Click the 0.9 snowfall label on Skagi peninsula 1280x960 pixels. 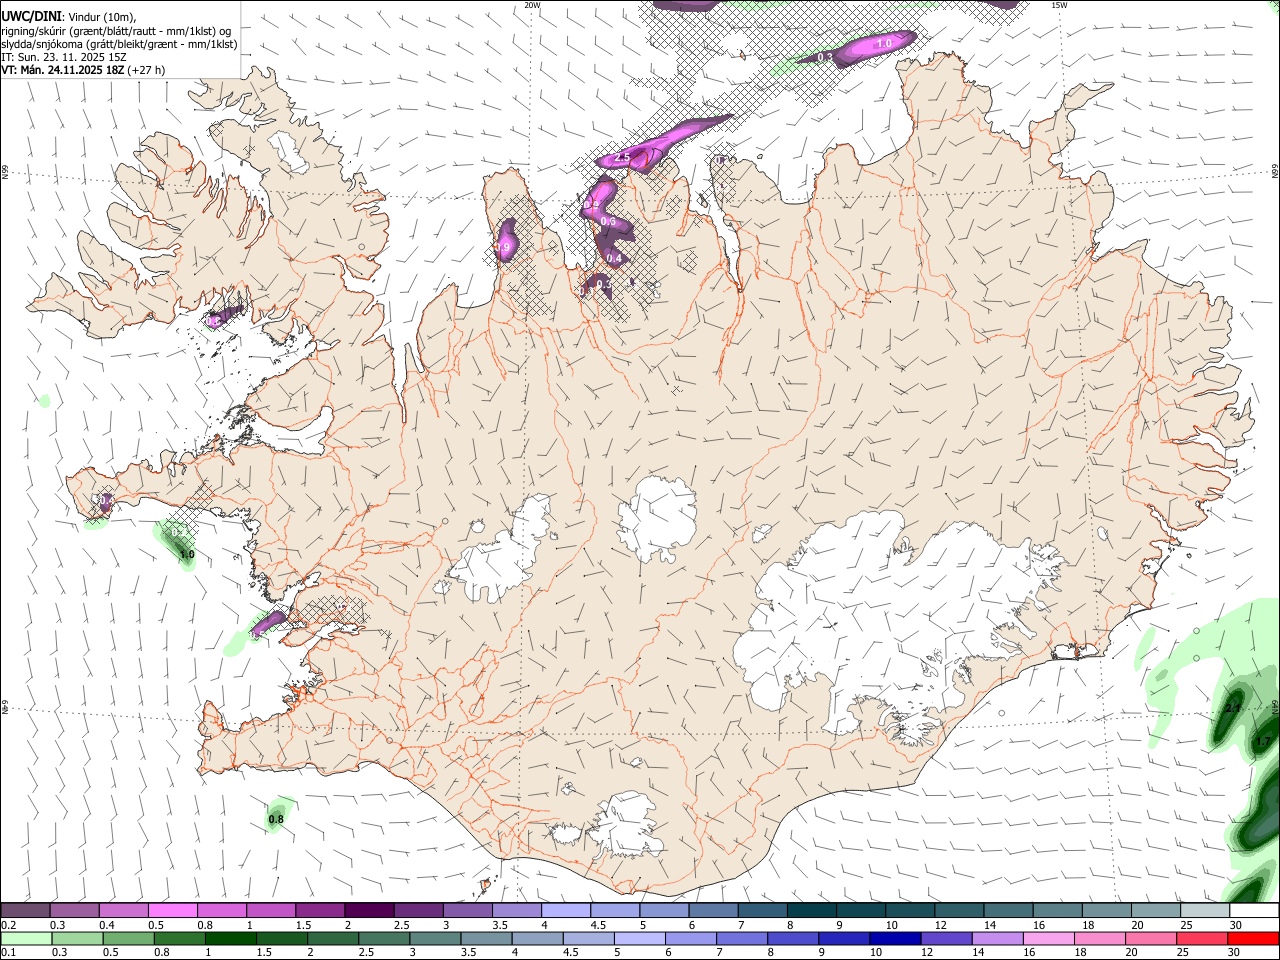coord(504,247)
